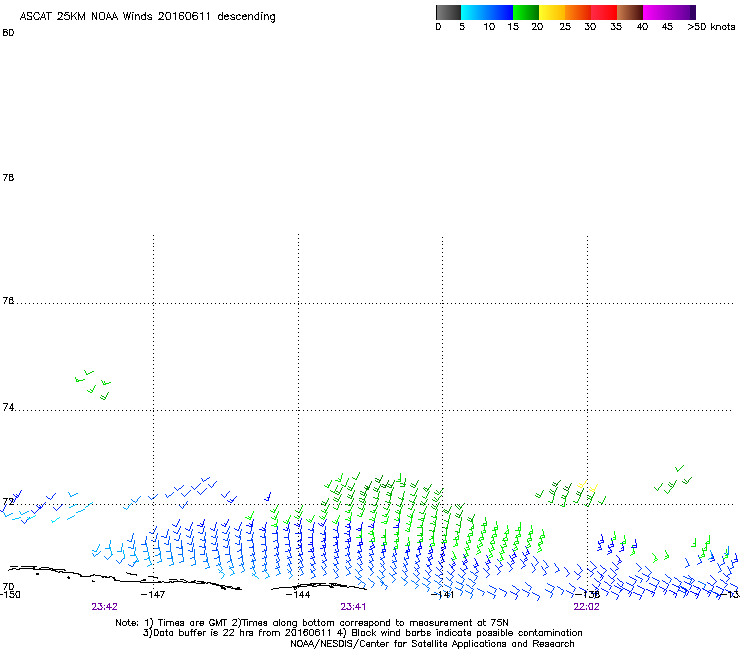This screenshot has width=740, height=650.
Task: Click the 22:02 swath time label
Action: click(x=586, y=607)
